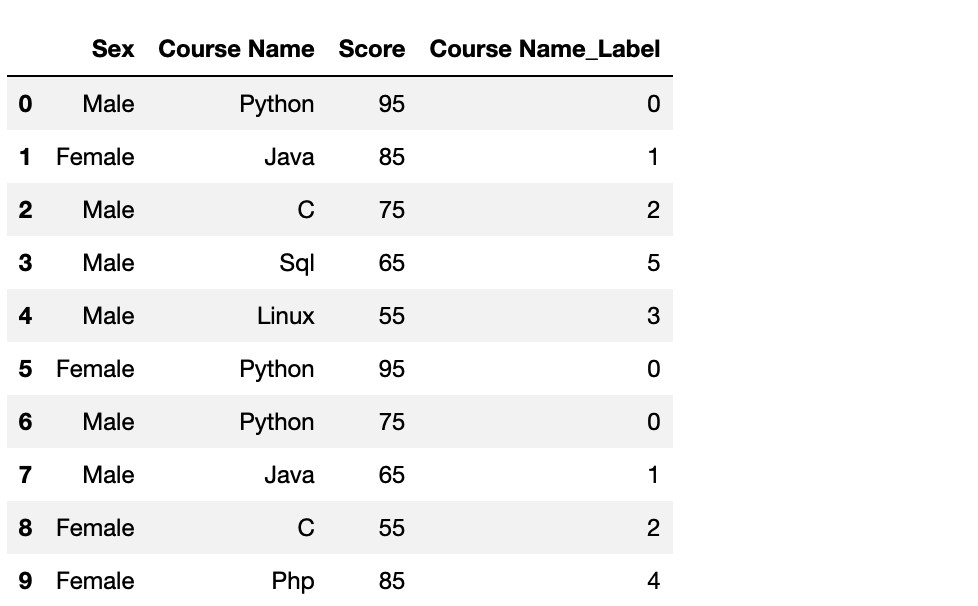Click row index 3
This screenshot has height=606, width=978.
[x=25, y=263]
